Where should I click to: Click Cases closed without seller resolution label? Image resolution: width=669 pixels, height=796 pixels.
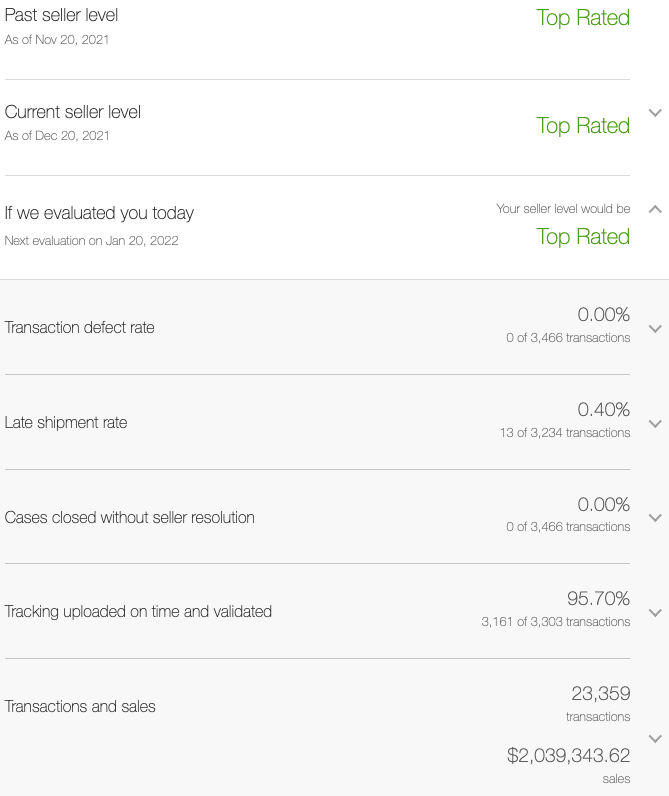tap(129, 517)
